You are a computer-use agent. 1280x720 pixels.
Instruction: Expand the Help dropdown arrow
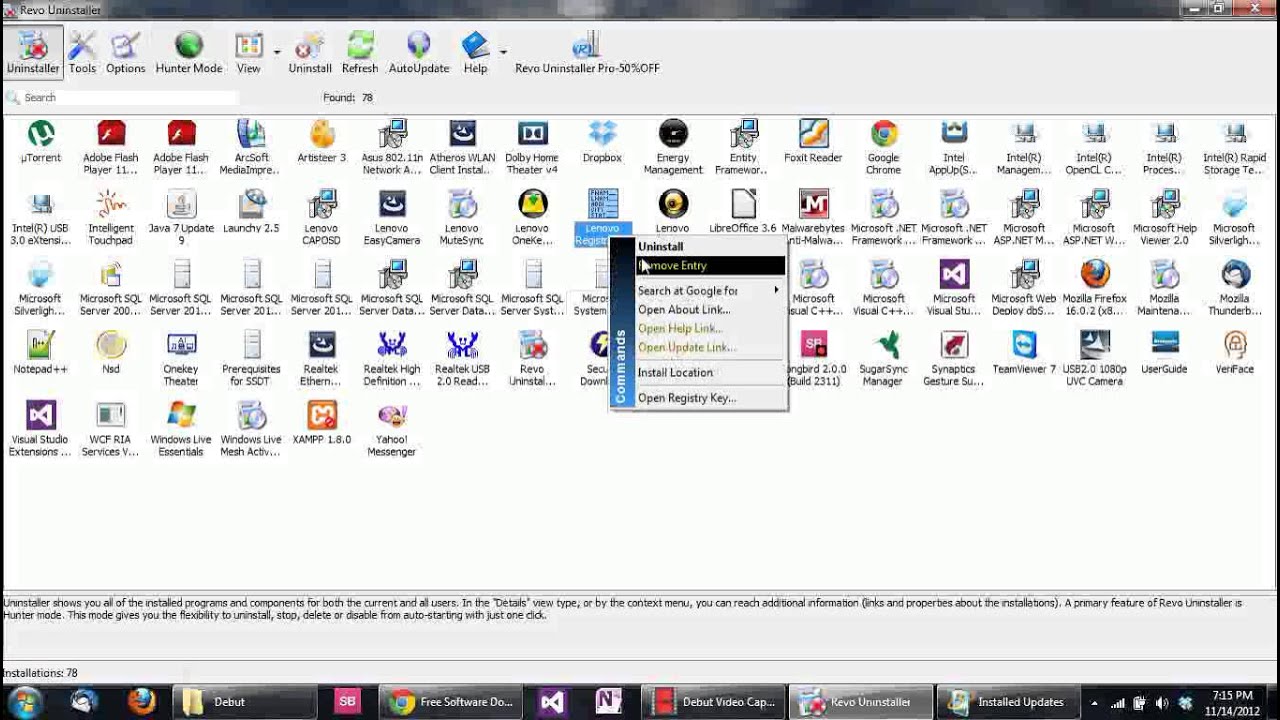503,52
